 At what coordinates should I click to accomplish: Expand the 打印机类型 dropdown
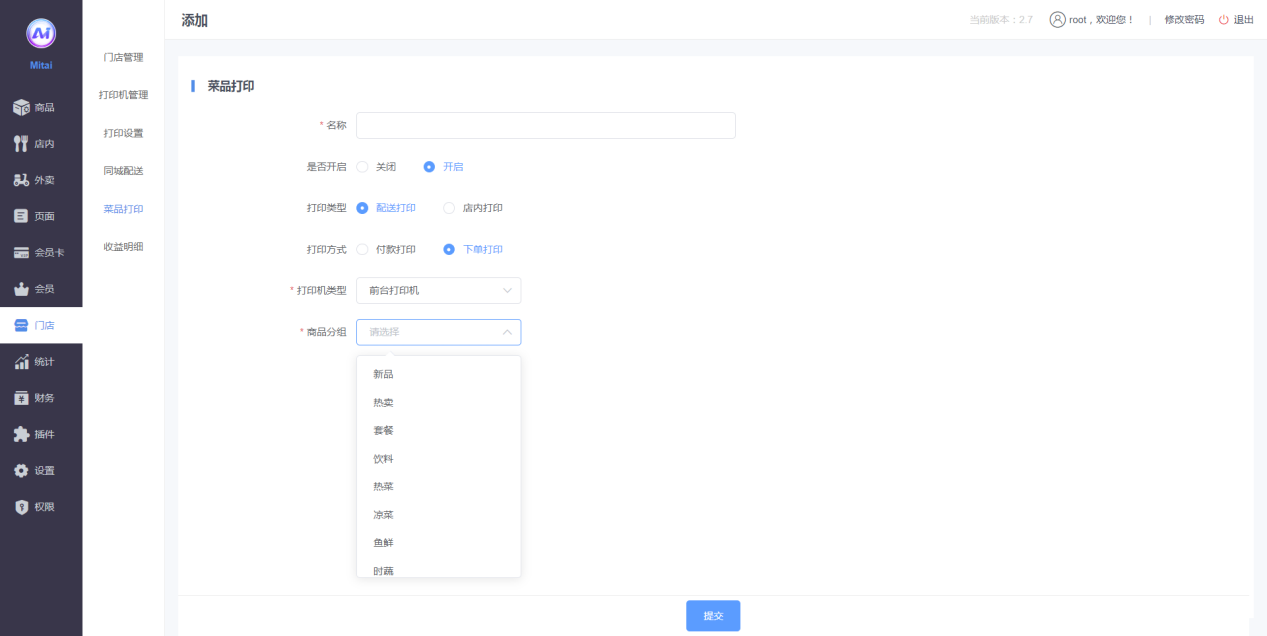pyautogui.click(x=438, y=291)
